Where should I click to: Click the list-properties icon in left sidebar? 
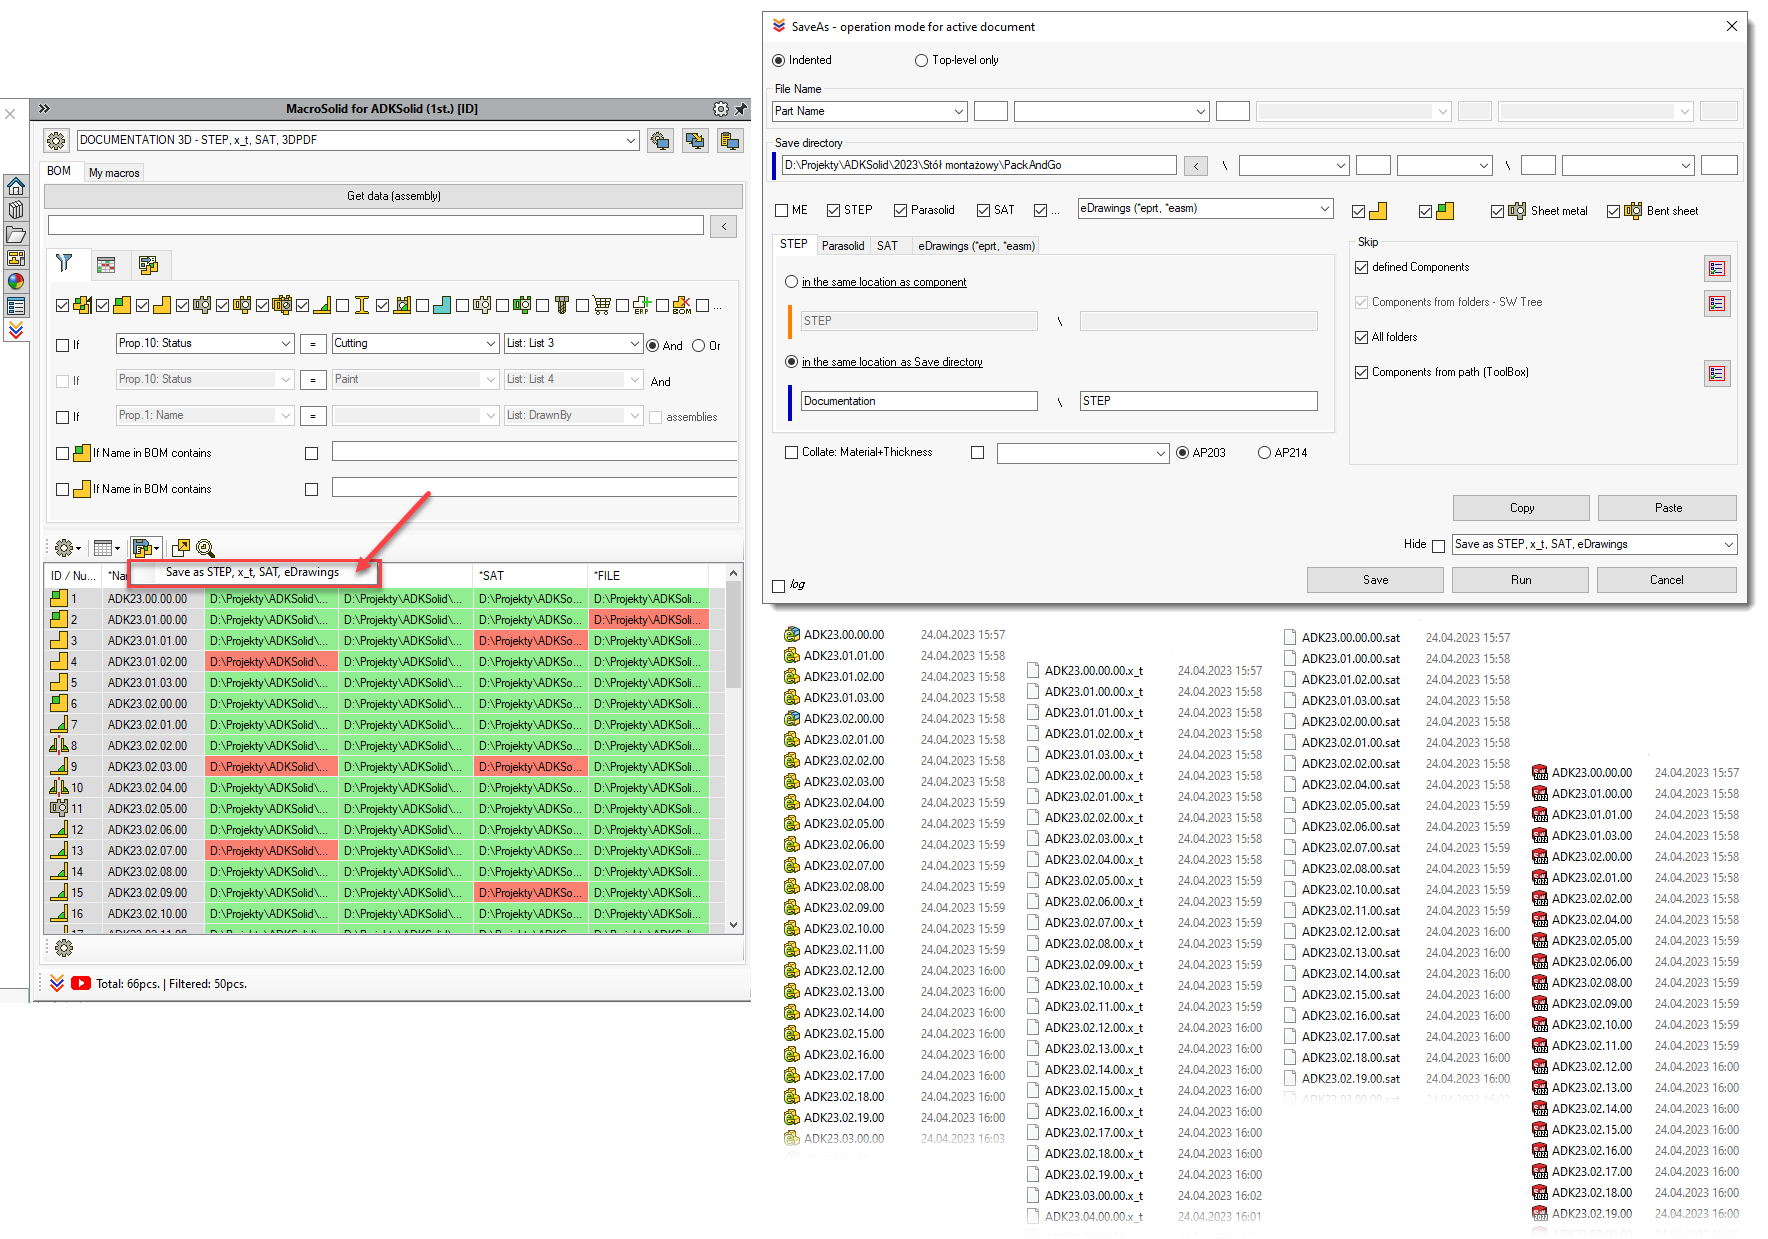pyautogui.click(x=16, y=306)
